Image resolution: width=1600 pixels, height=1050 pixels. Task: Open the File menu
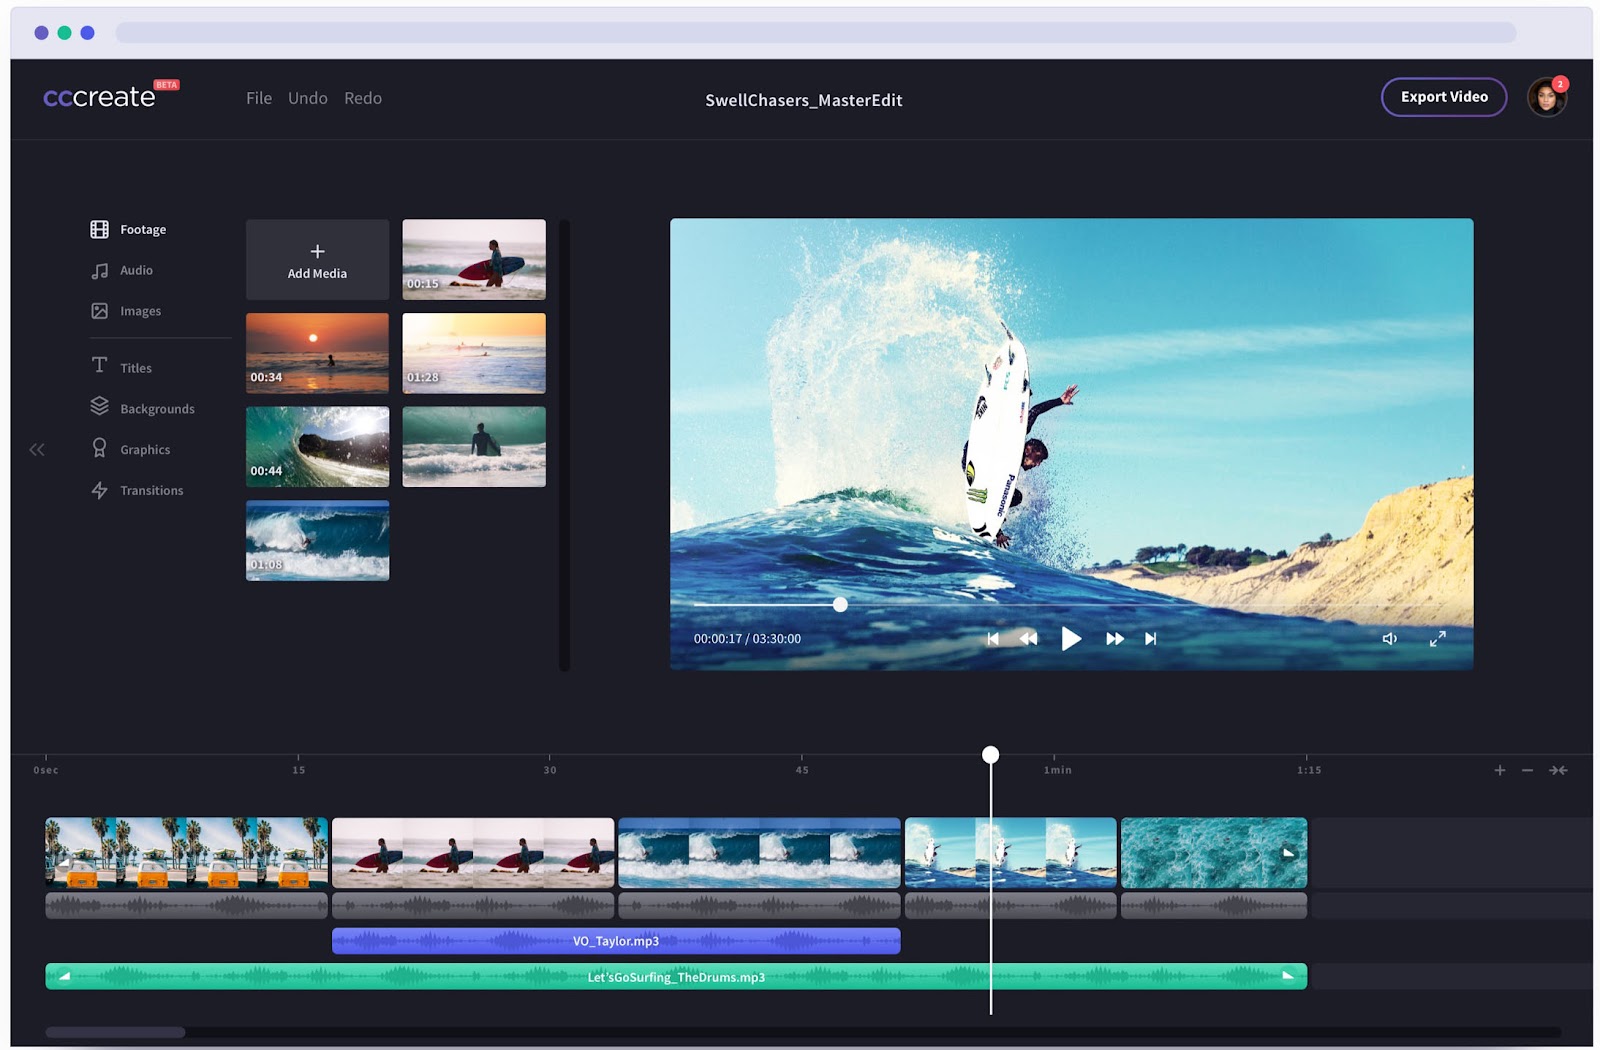click(x=259, y=98)
